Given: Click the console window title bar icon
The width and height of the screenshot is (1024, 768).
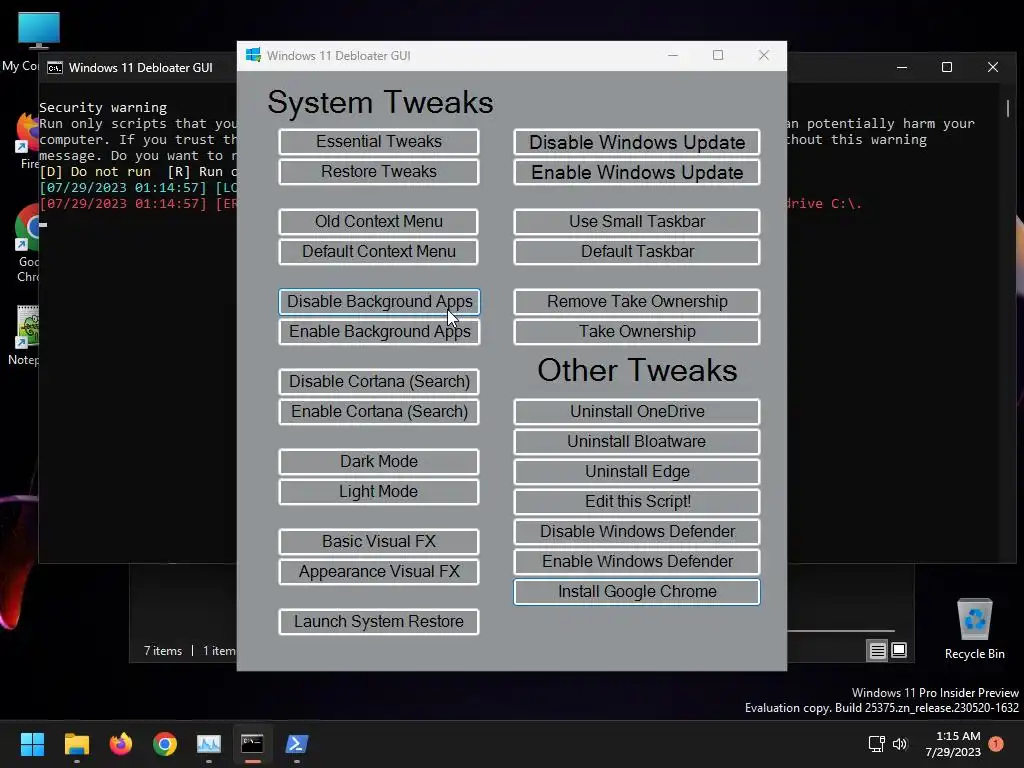Looking at the screenshot, I should click(x=55, y=68).
